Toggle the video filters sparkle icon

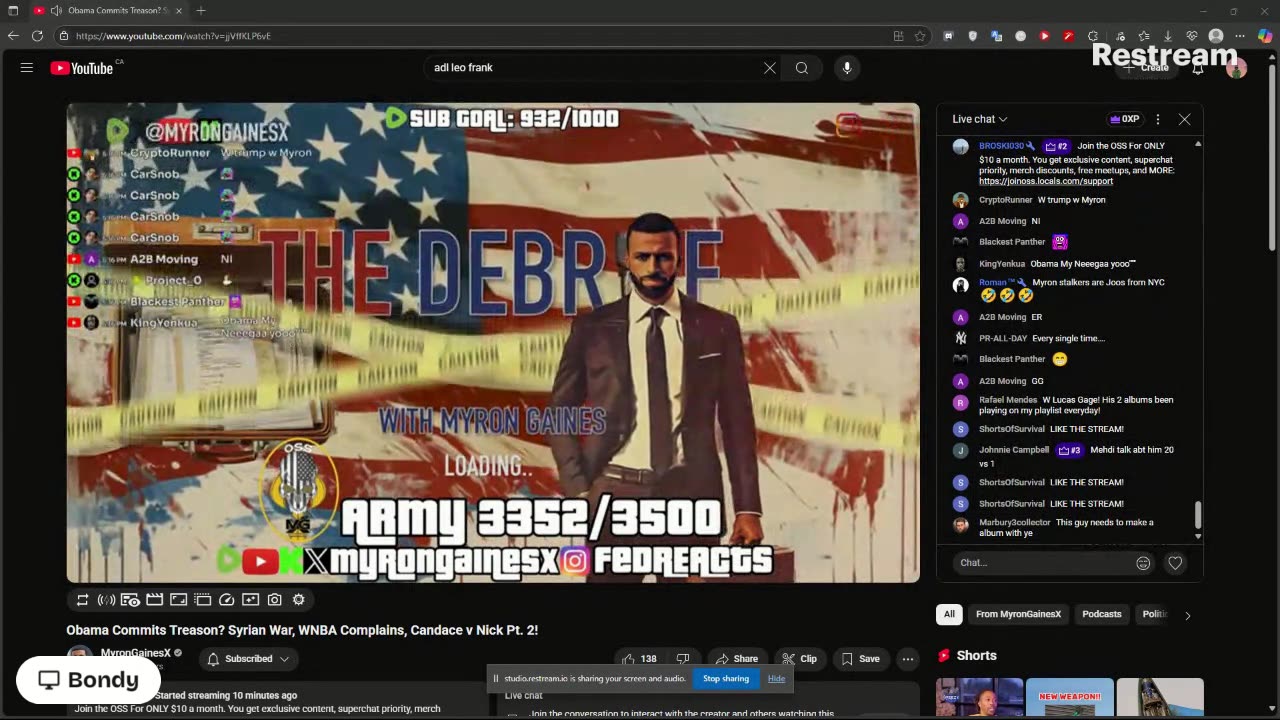[250, 600]
